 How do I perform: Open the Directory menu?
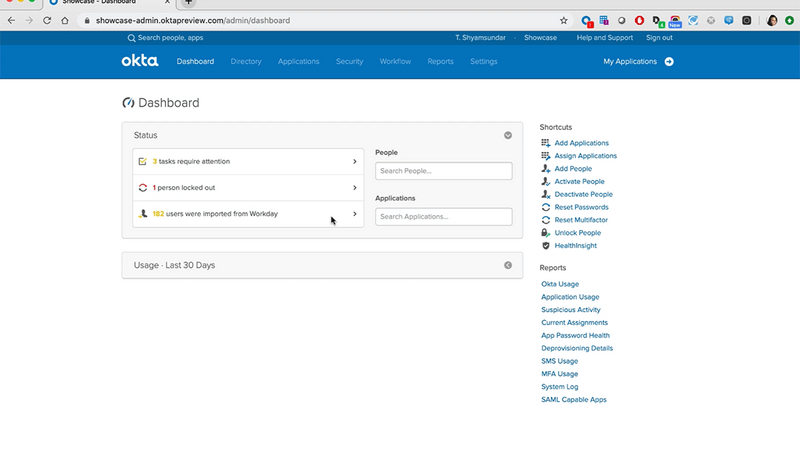[245, 61]
